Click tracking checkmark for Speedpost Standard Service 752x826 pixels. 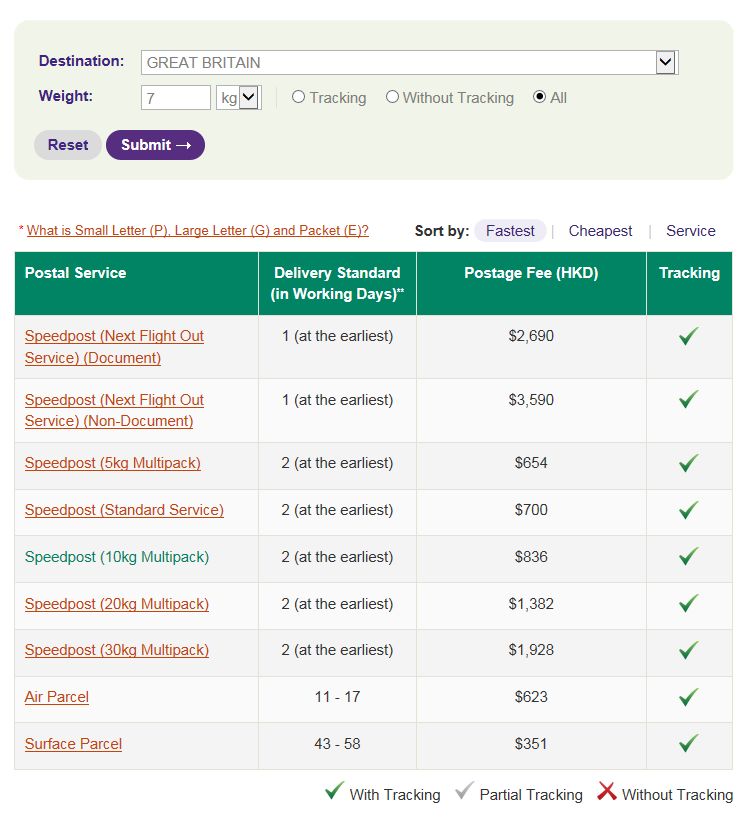[x=688, y=510]
